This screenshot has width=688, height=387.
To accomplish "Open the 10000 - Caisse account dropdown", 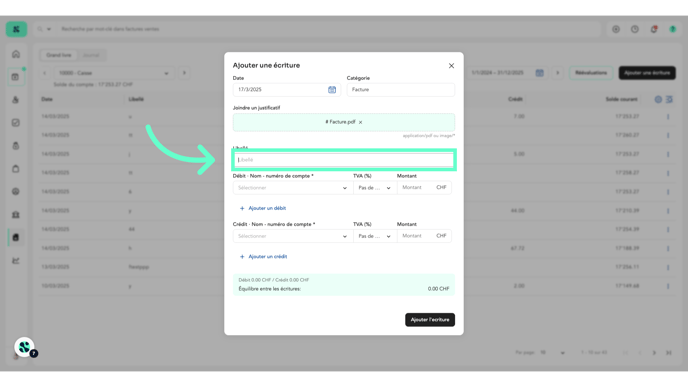I will click(113, 73).
